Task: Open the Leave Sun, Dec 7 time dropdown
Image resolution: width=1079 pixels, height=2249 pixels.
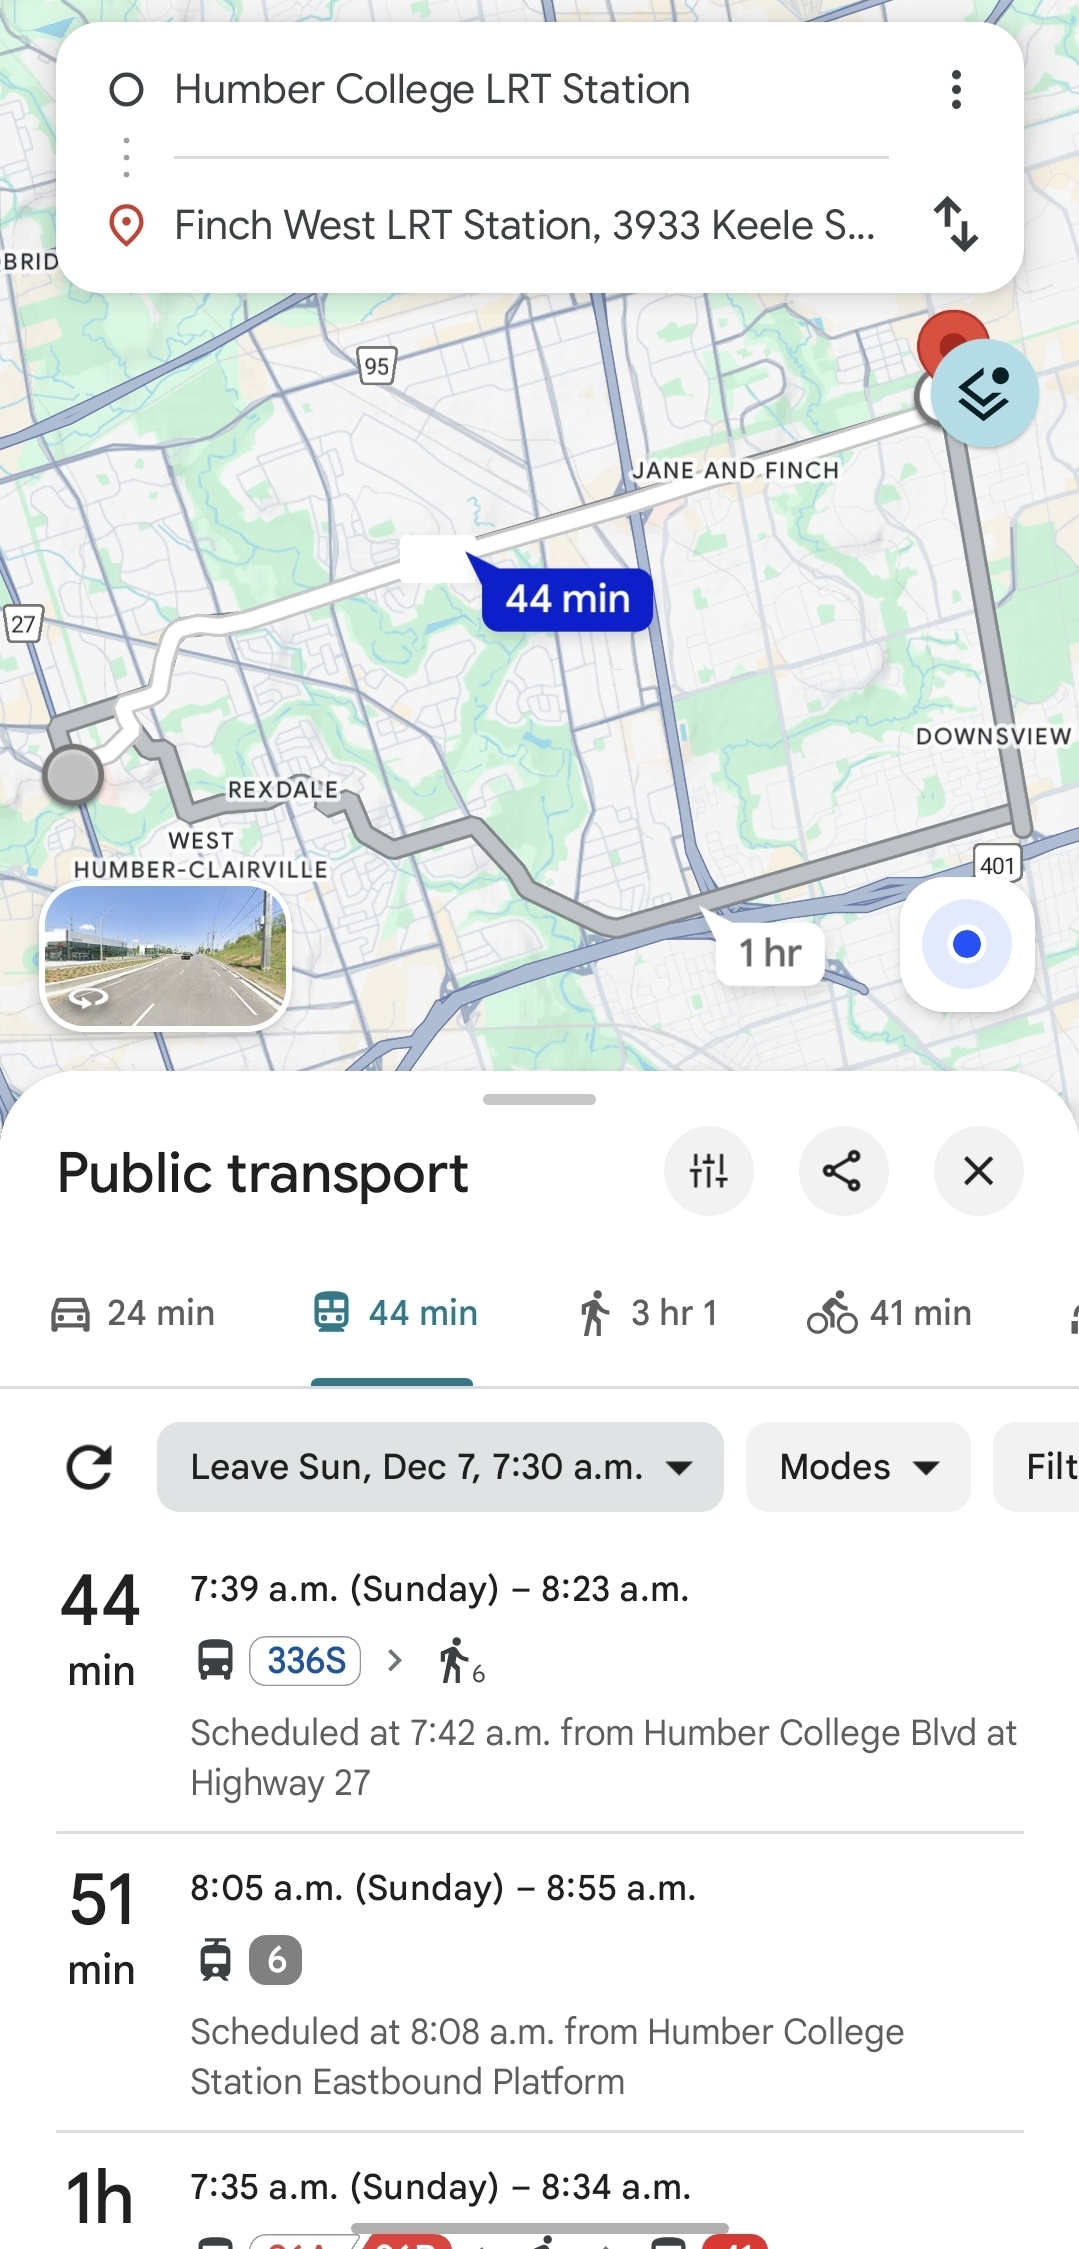Action: 440,1467
